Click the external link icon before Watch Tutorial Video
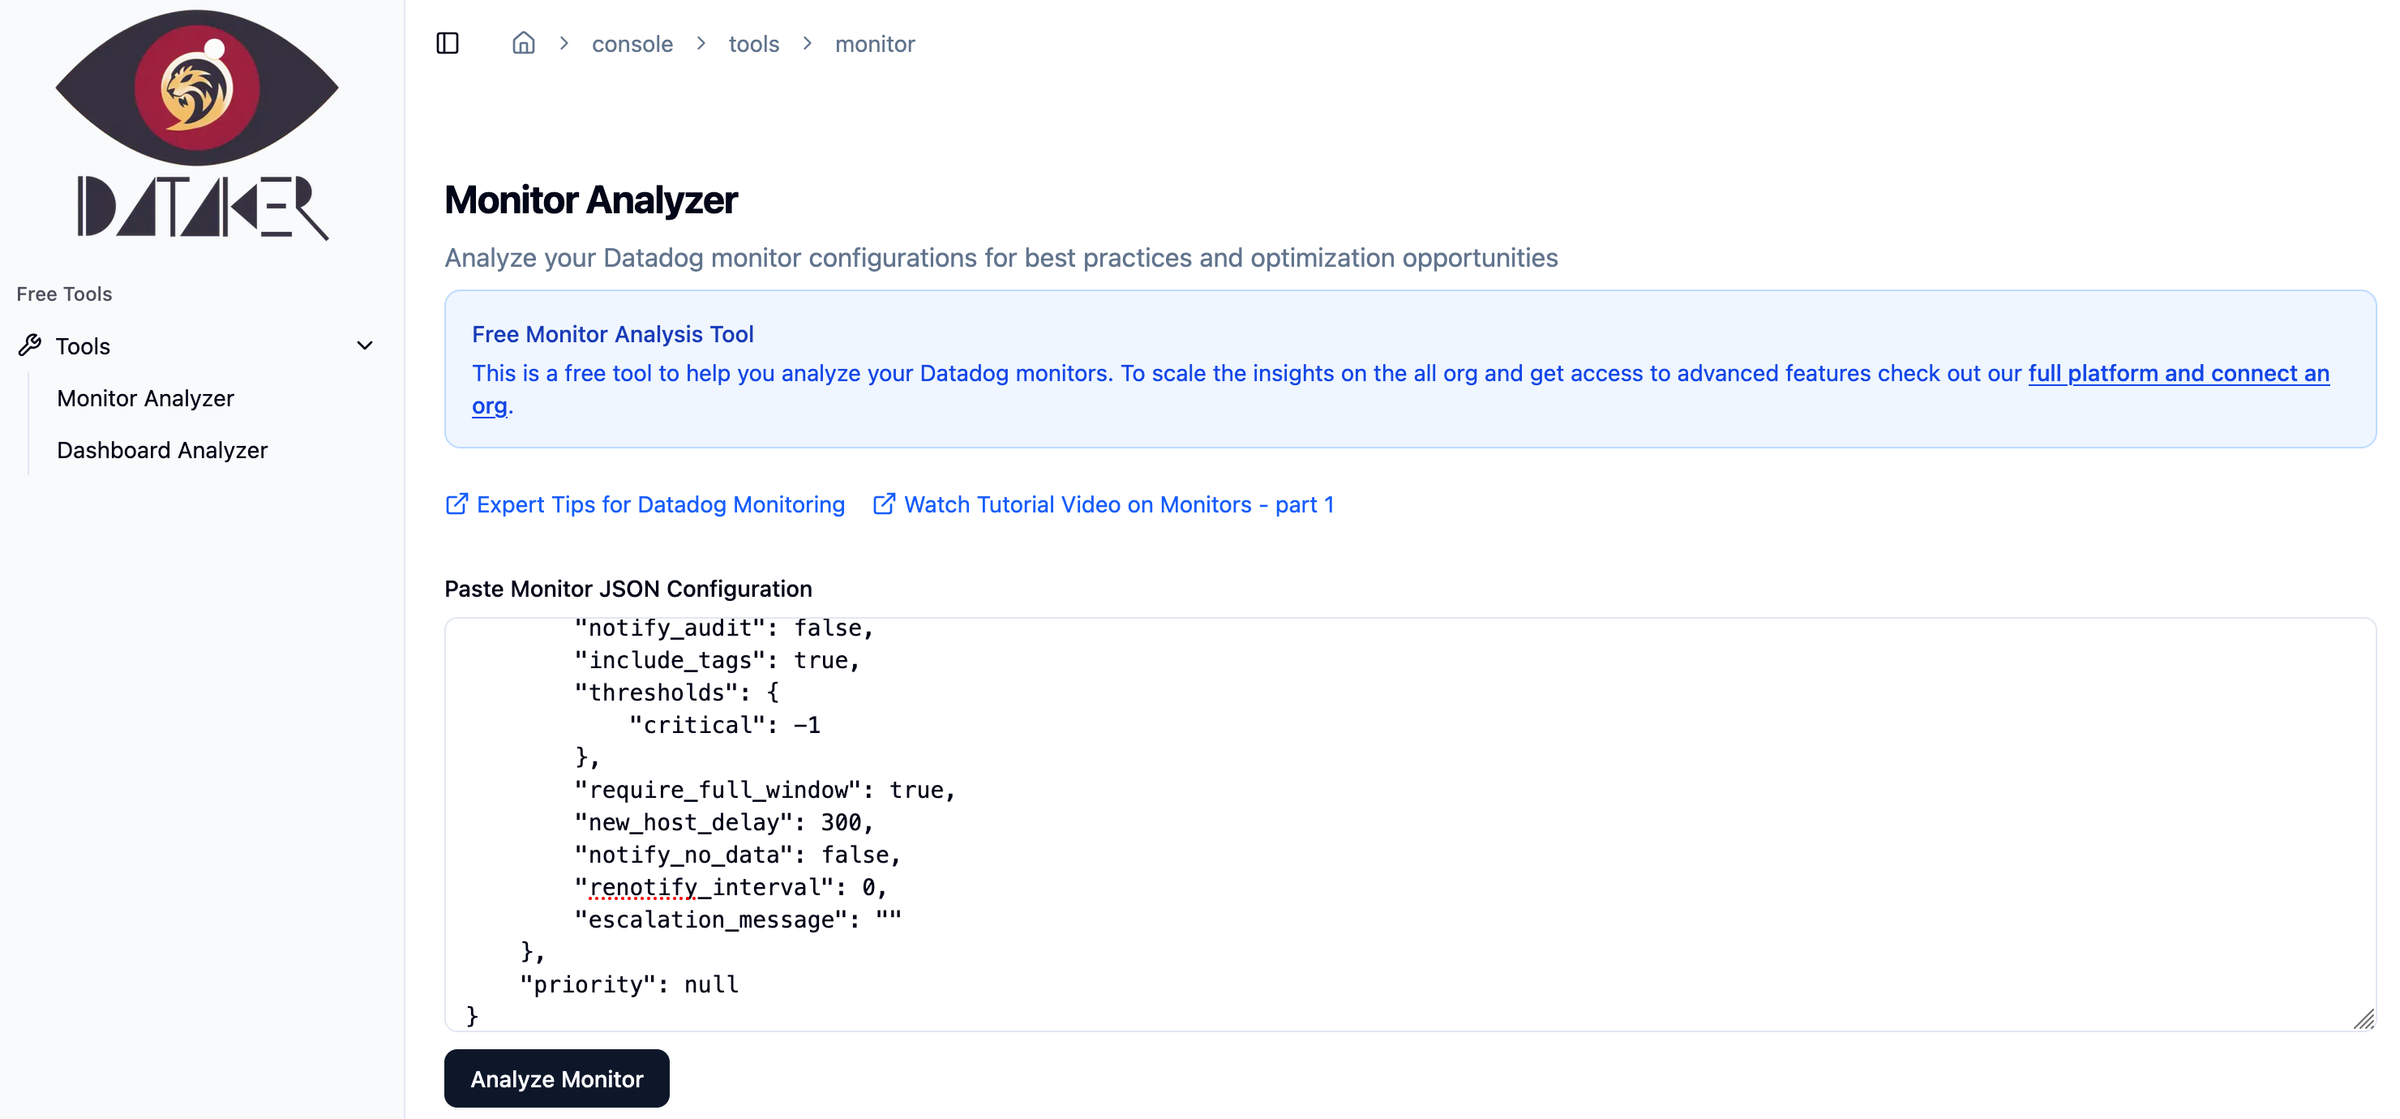The width and height of the screenshot is (2400, 1119). [x=884, y=504]
